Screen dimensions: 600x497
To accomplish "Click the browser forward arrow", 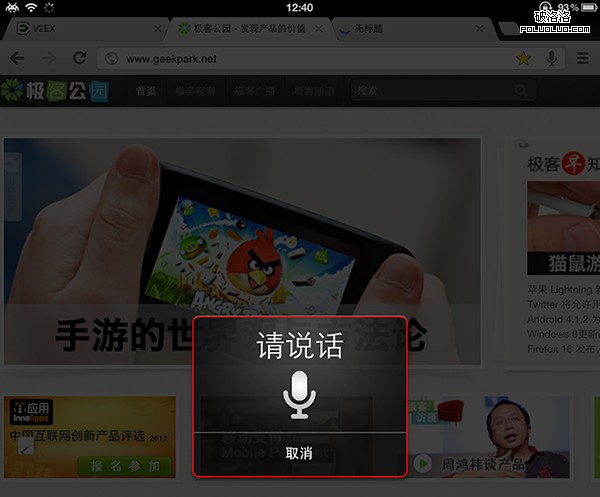I will click(x=47, y=59).
